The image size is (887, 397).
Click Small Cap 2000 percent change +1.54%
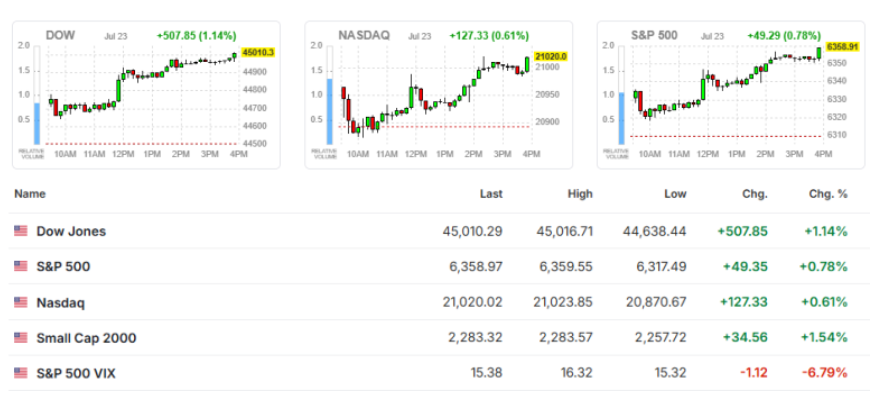824,338
